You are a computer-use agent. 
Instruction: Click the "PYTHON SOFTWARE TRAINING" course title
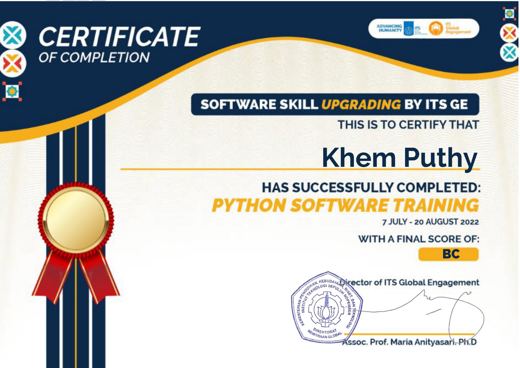pos(345,205)
